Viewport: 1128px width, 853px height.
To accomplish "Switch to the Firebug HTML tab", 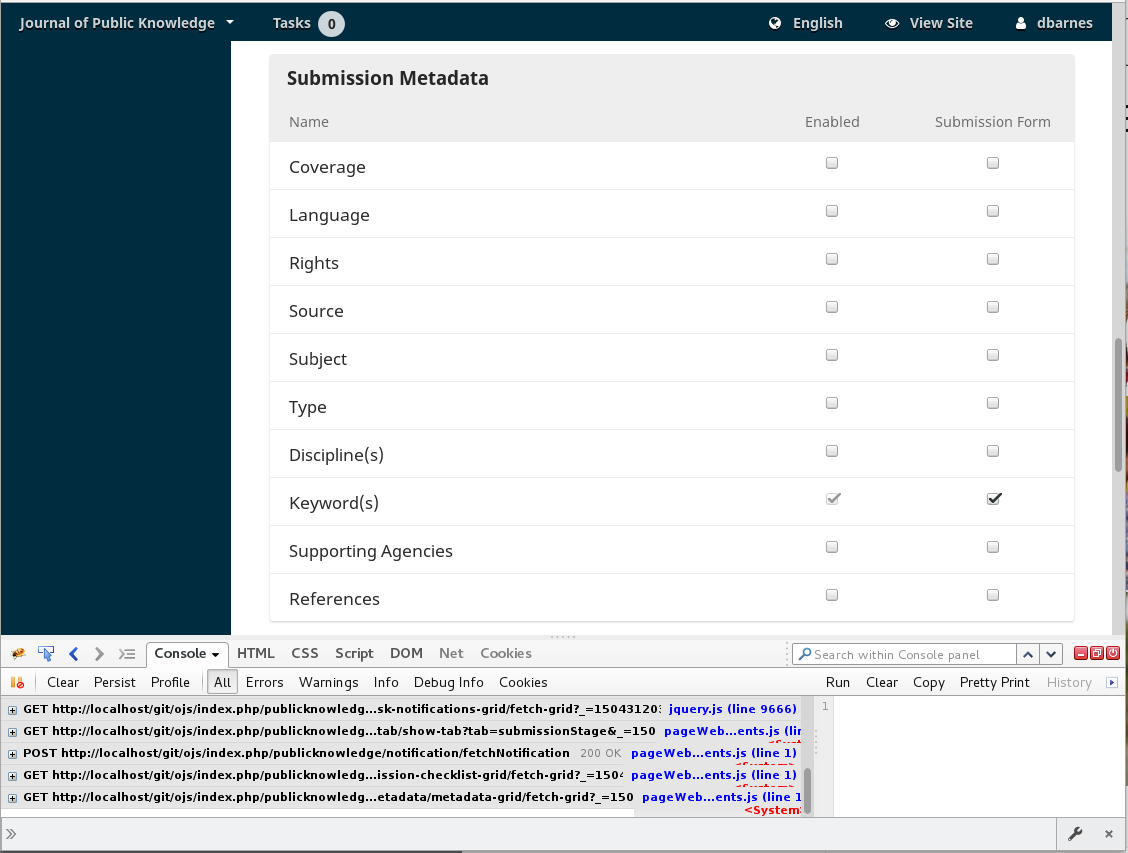I will [x=256, y=654].
